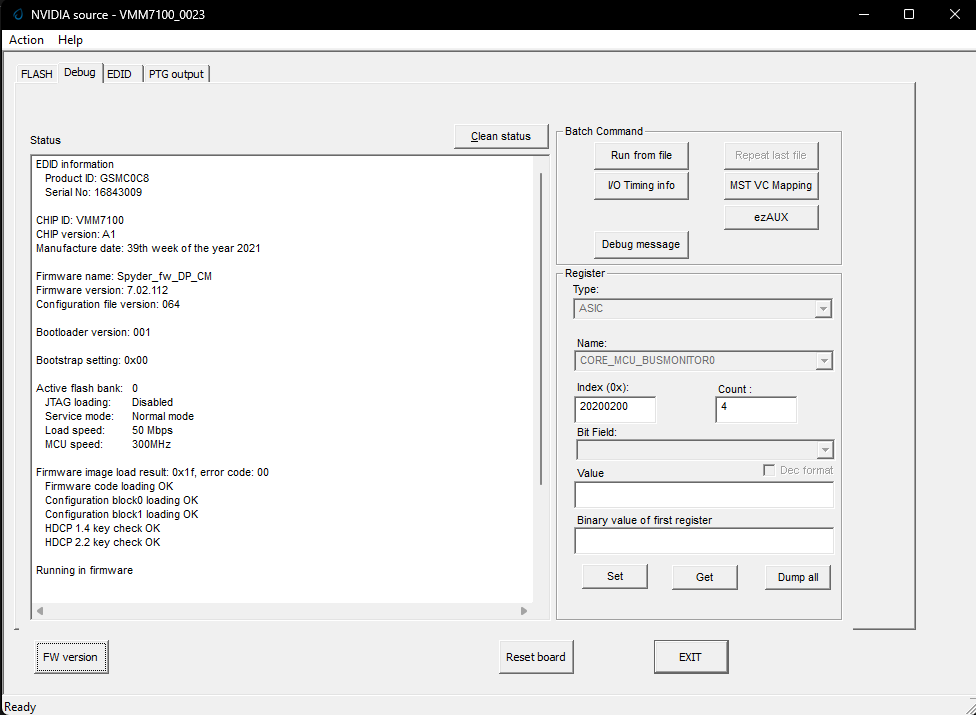The width and height of the screenshot is (976, 715).
Task: Click the status log vertical scrollbar
Action: click(x=541, y=329)
